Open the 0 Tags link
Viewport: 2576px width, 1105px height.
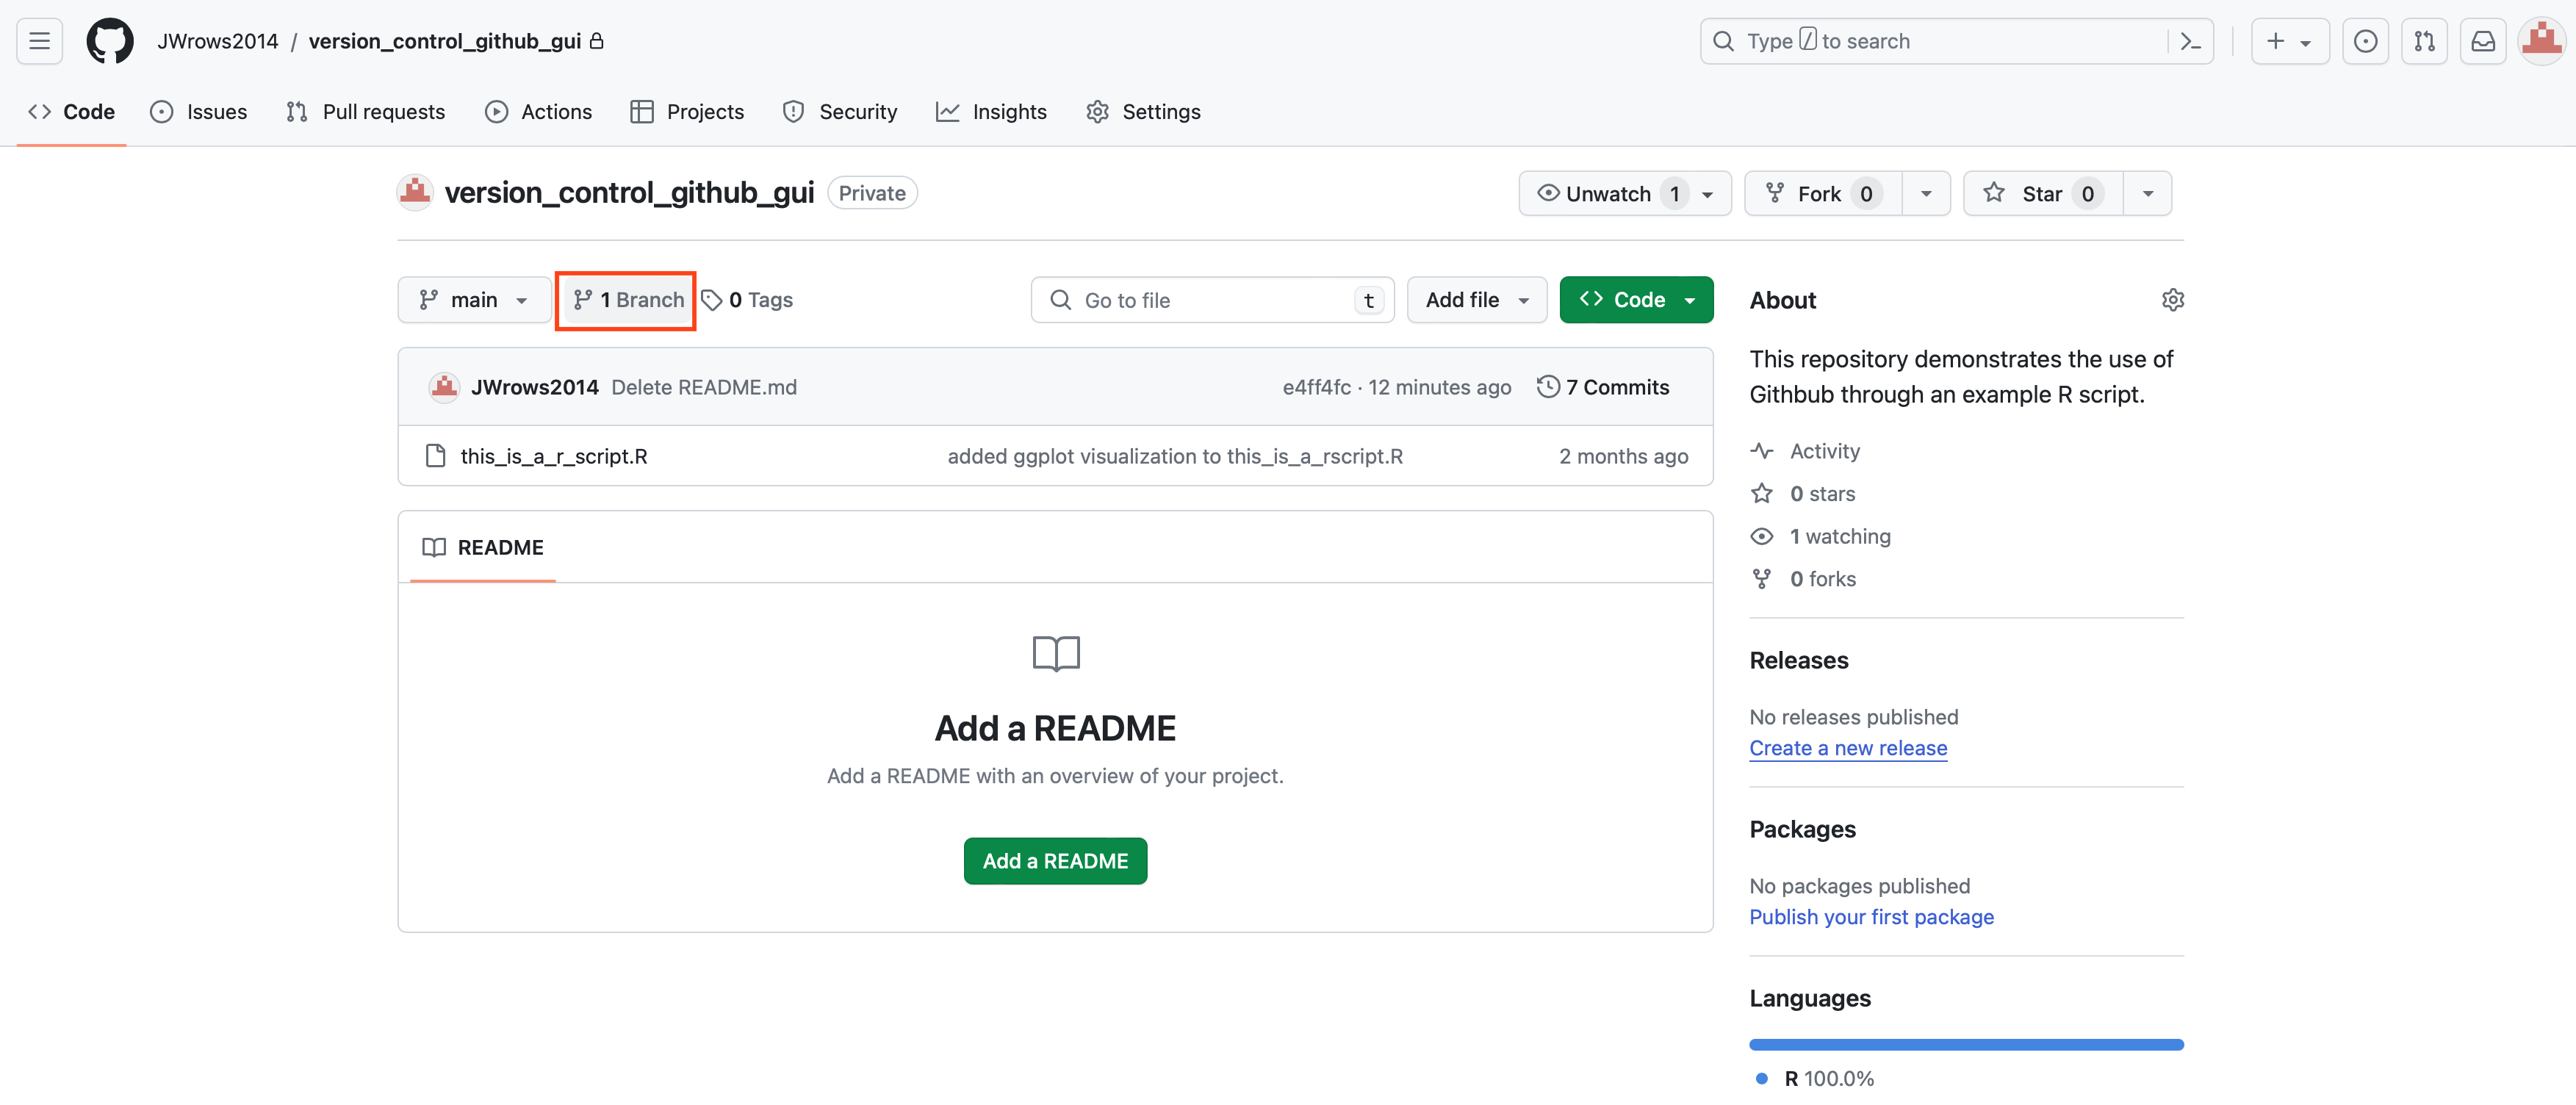[x=748, y=300]
